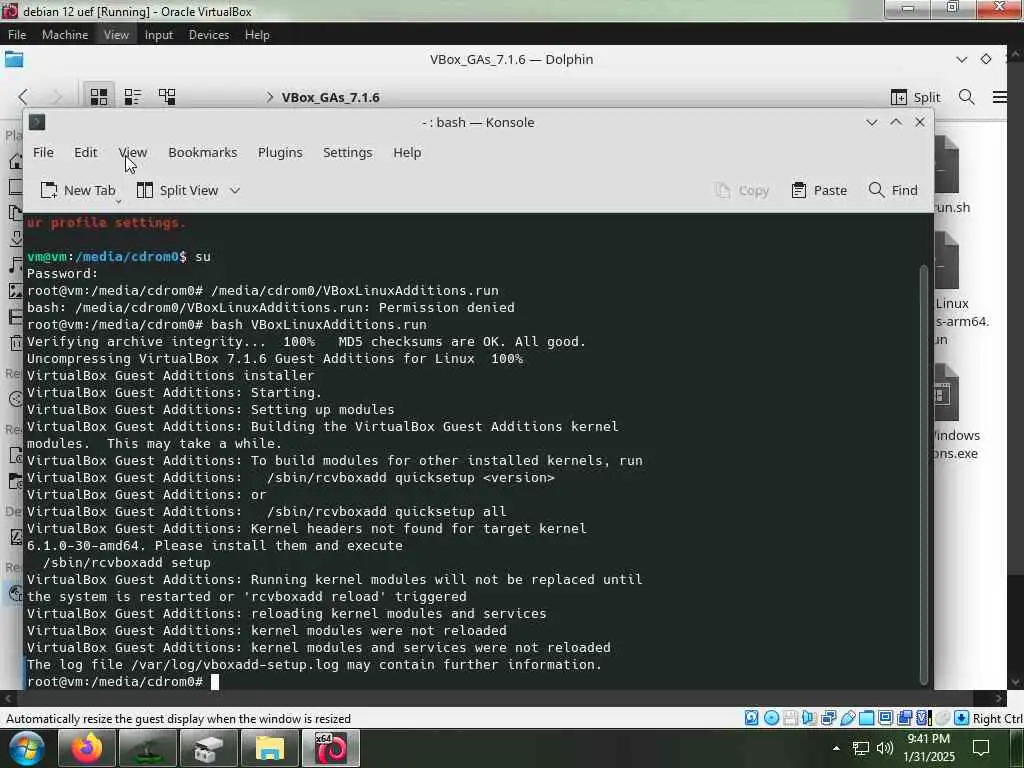Image resolution: width=1024 pixels, height=768 pixels.
Task: Click recording status icon
Action: [904, 718]
